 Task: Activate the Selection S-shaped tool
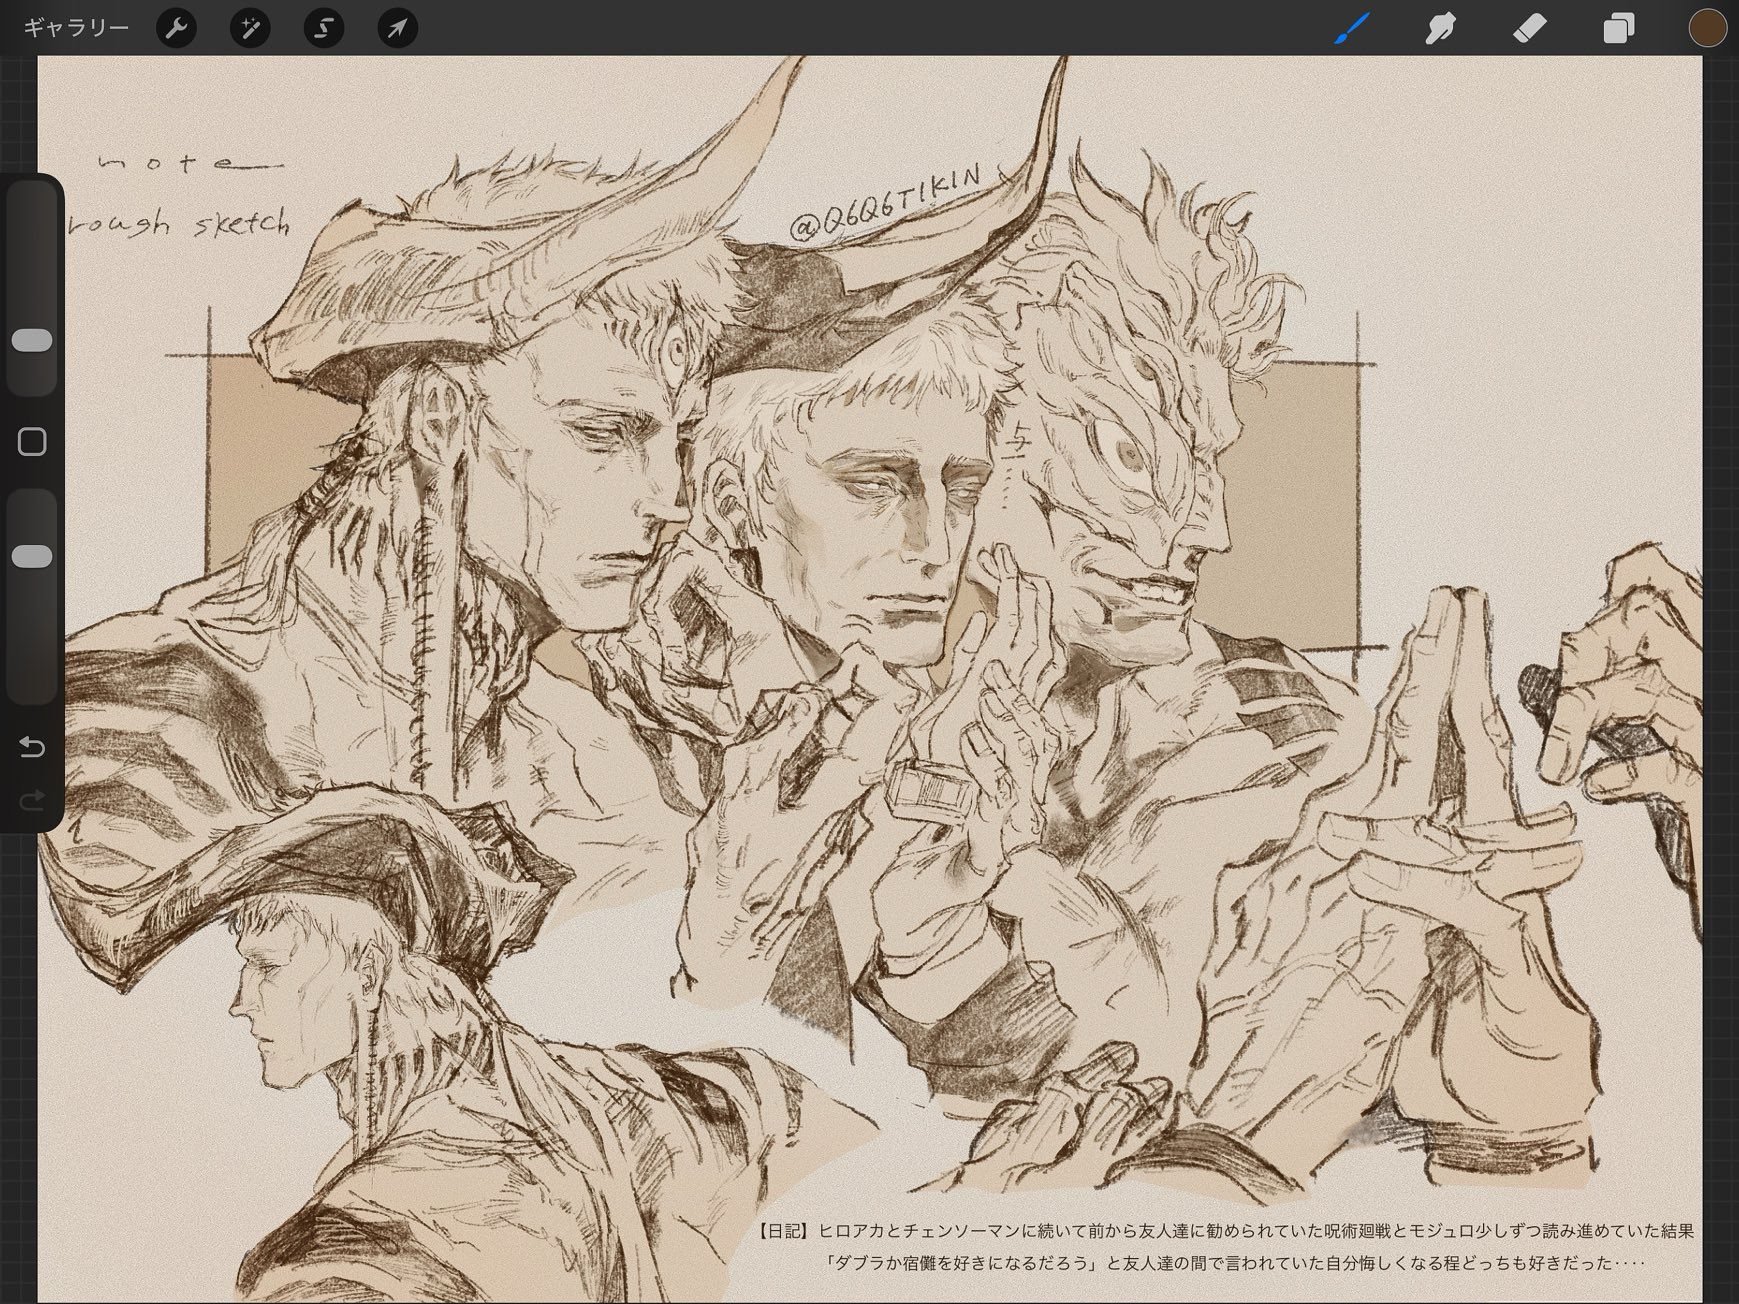[324, 28]
